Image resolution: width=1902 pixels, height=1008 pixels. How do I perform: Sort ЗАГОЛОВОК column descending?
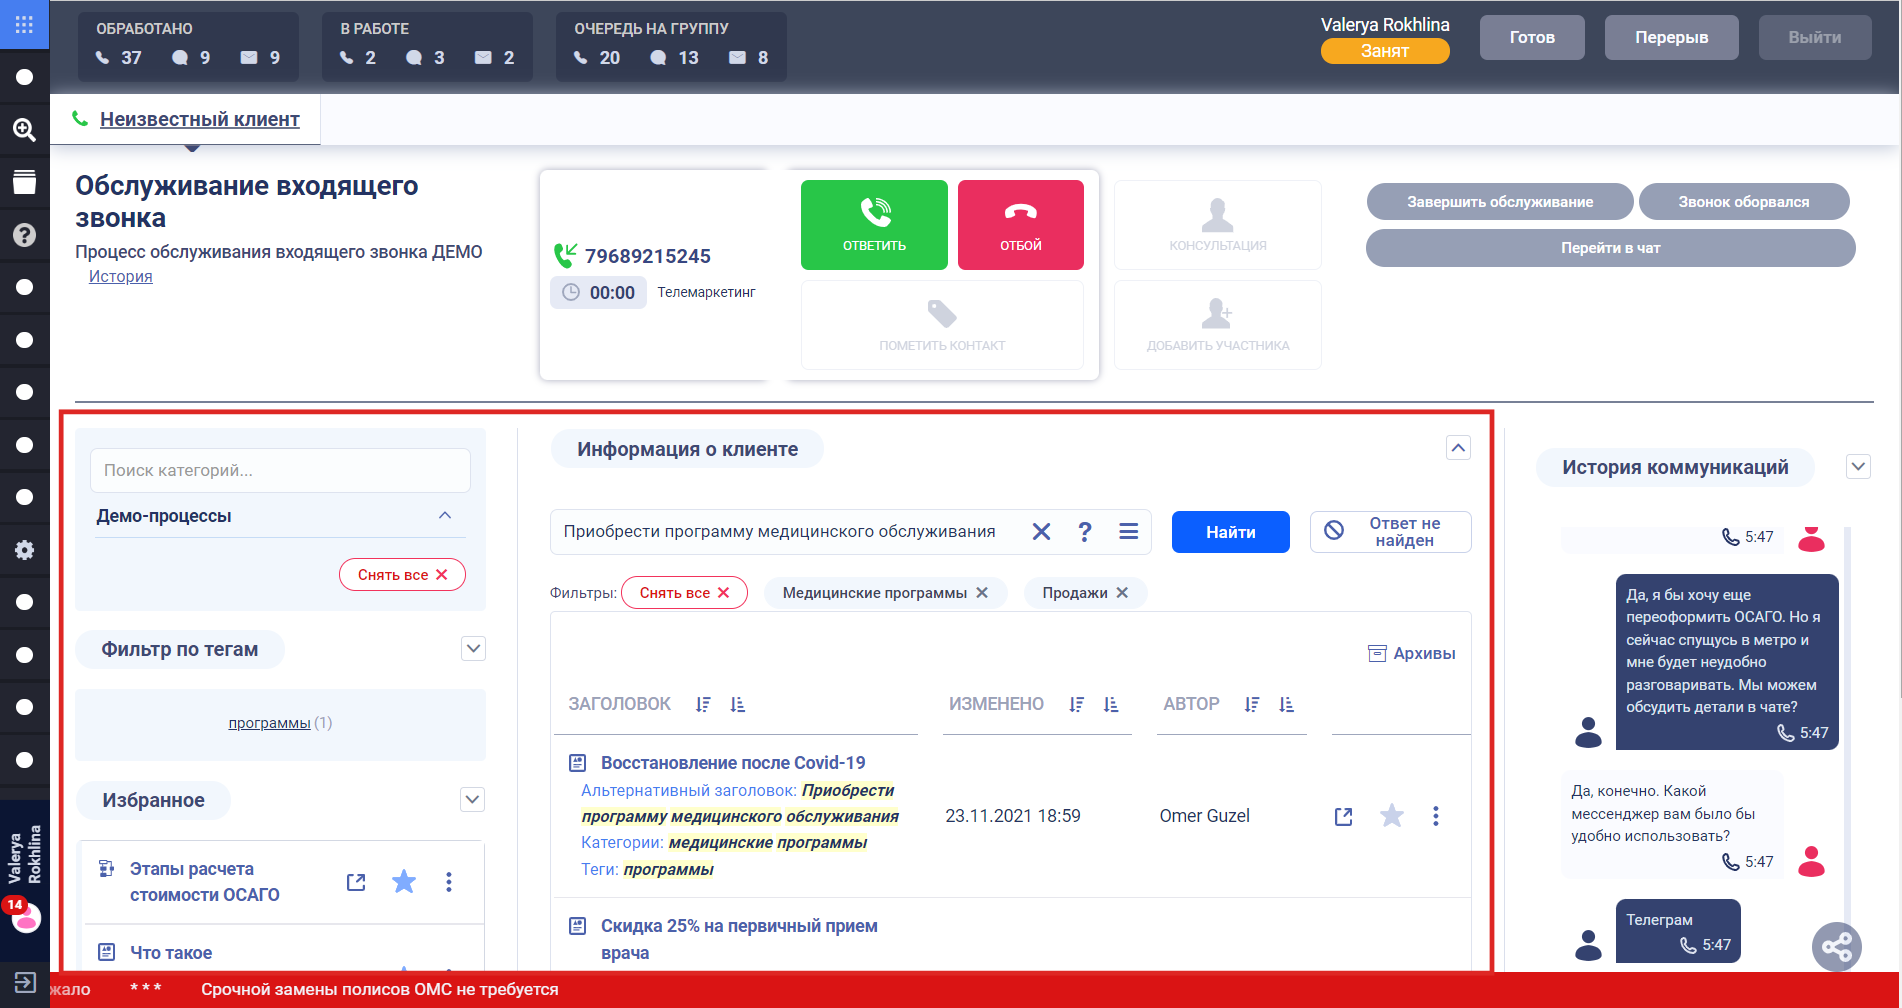pyautogui.click(x=703, y=705)
